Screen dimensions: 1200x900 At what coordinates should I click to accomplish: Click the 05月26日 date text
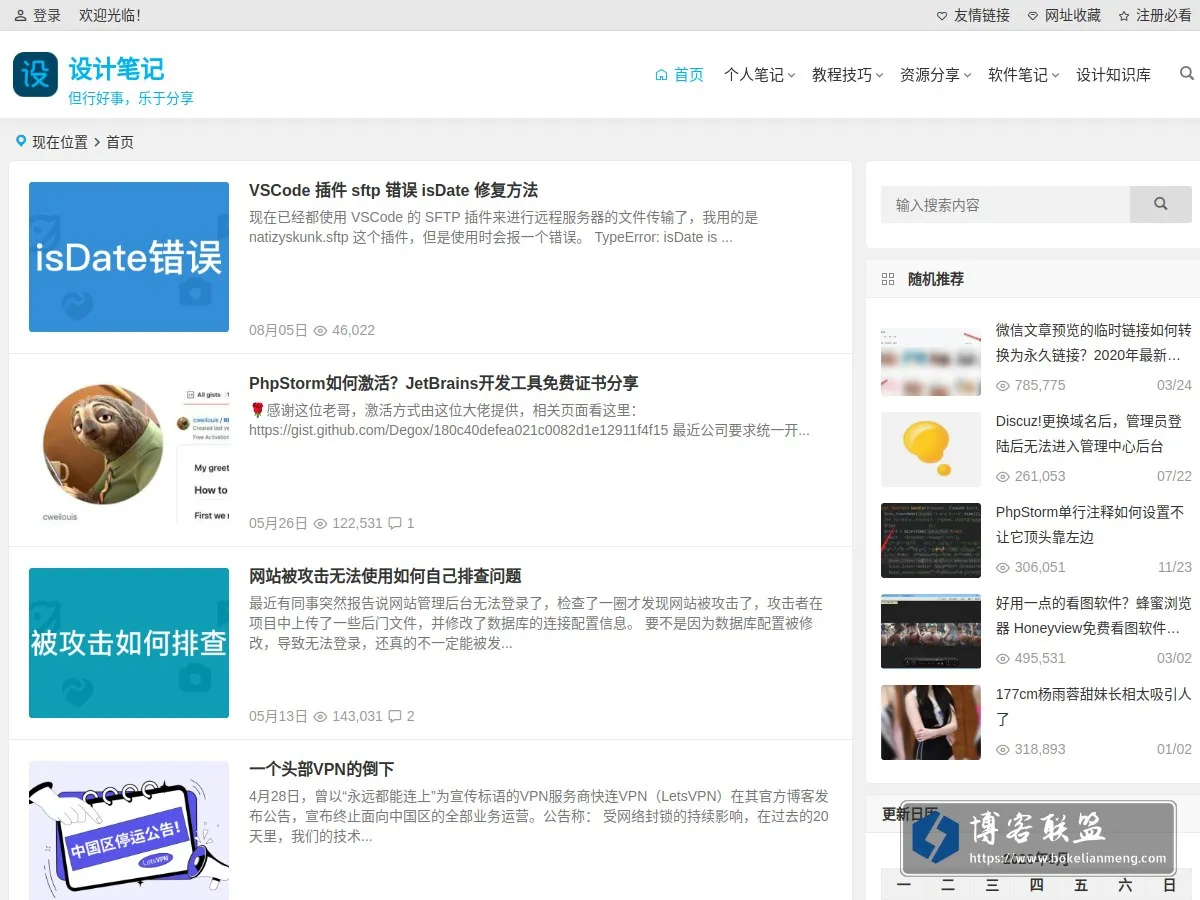[x=278, y=523]
